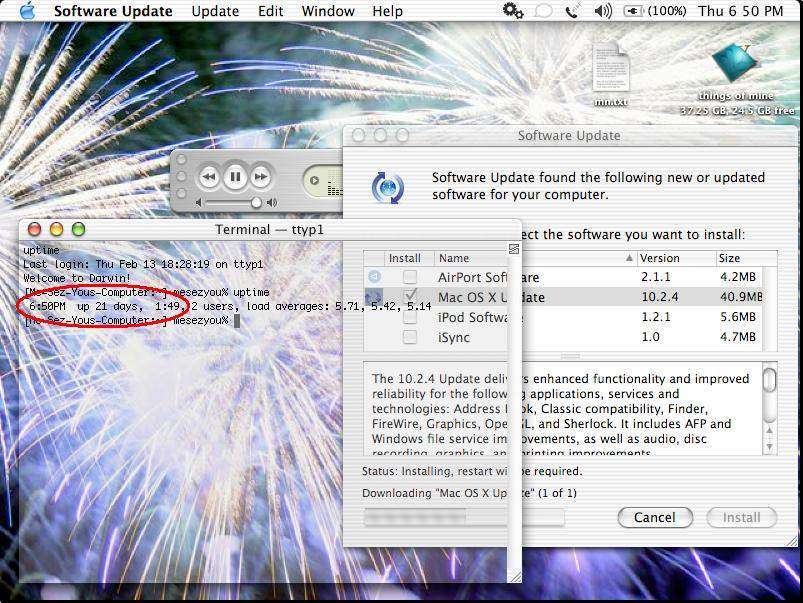803x603 pixels.
Task: Click the 4.7MB size value
Action: pyautogui.click(x=737, y=337)
